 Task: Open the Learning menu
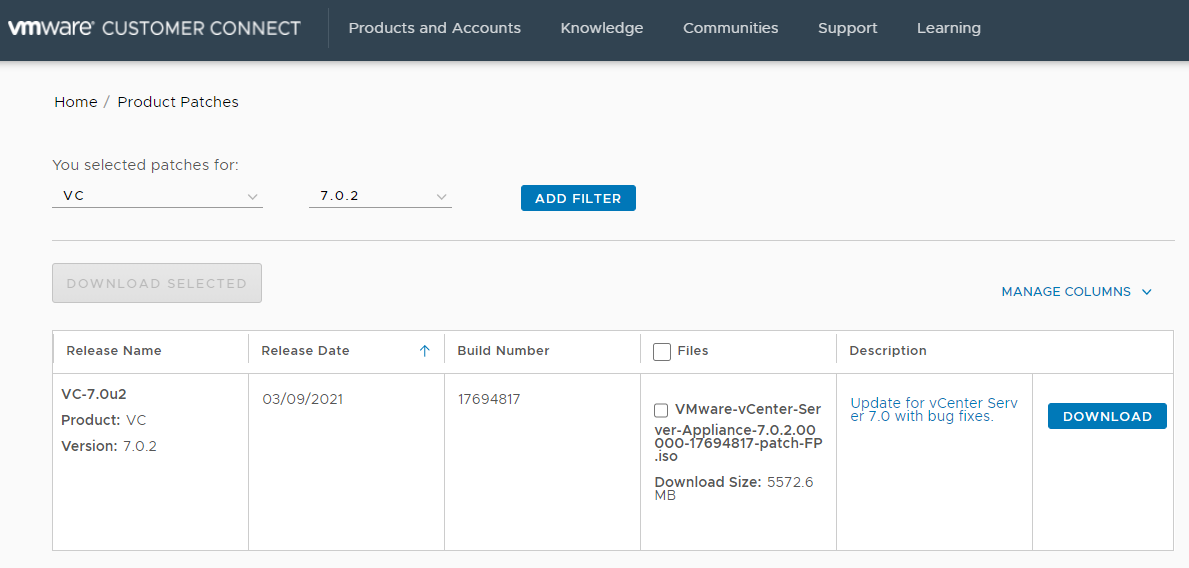[x=949, y=28]
